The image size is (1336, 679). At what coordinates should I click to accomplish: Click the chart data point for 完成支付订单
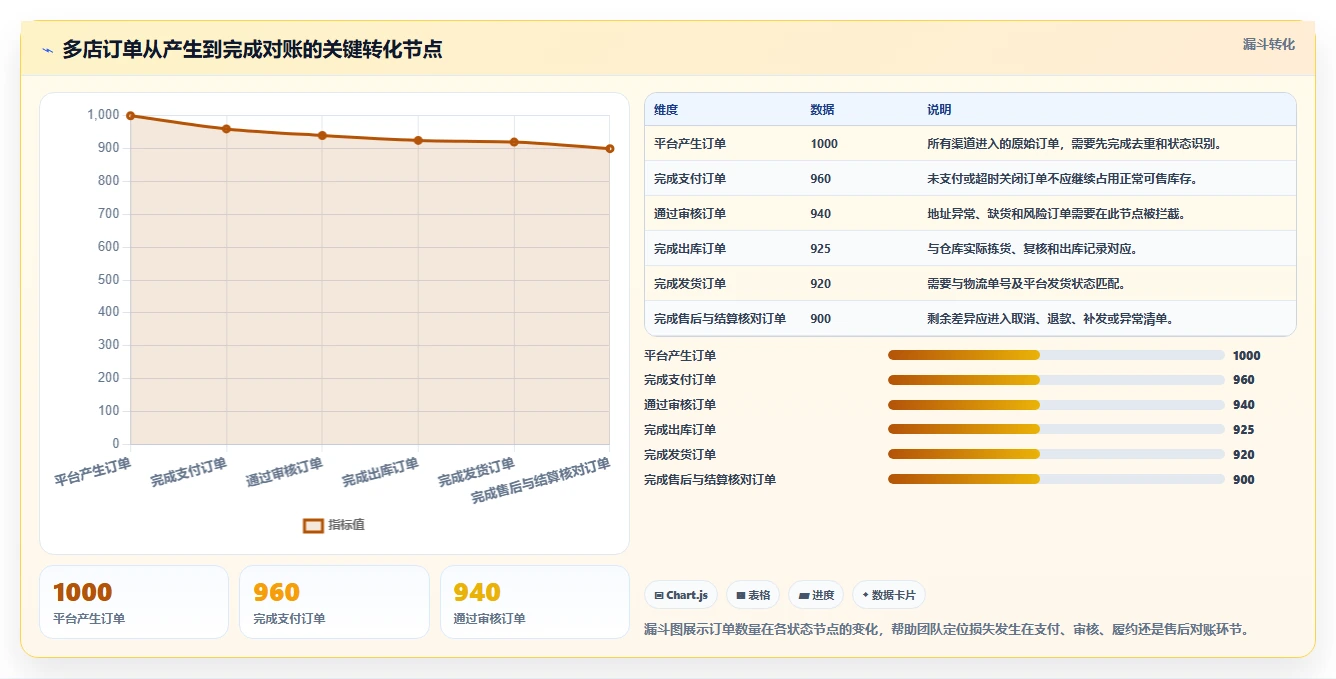[x=226, y=129]
